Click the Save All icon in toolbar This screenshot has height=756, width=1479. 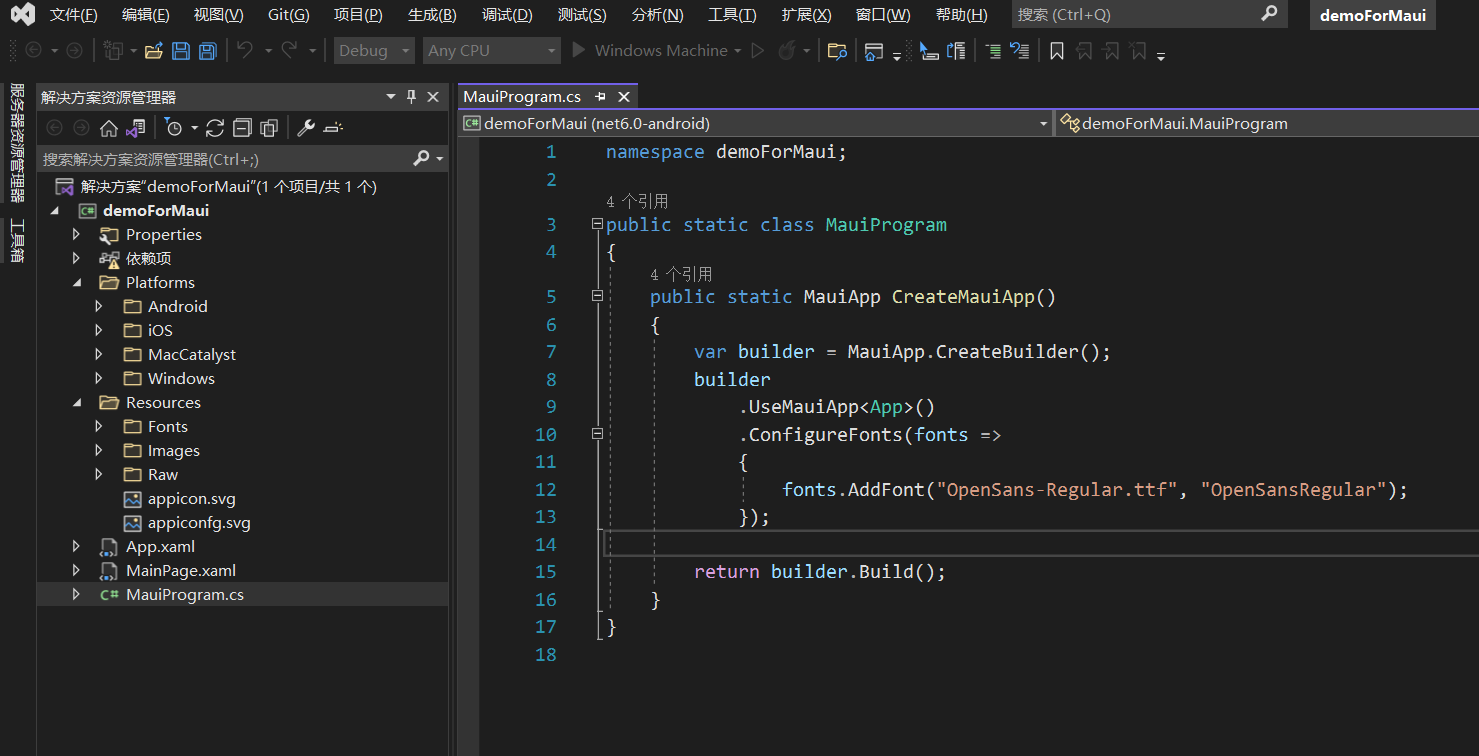pyautogui.click(x=207, y=51)
